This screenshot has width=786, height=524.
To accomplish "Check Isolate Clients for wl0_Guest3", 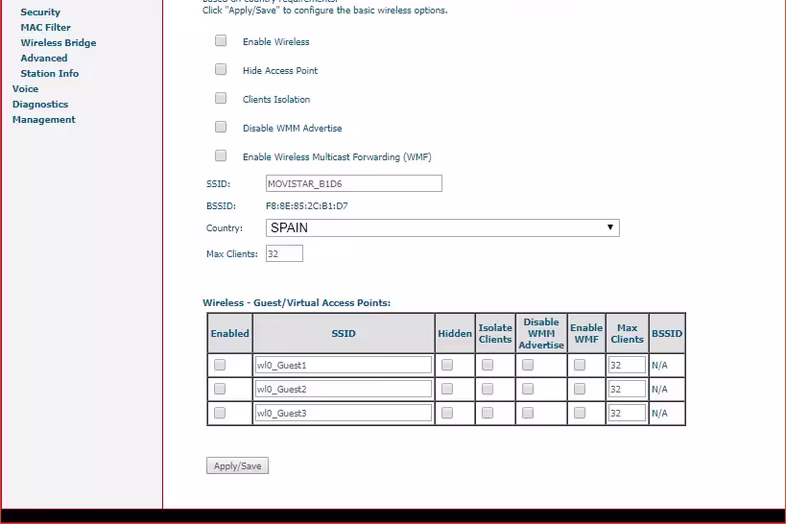I will [487, 413].
